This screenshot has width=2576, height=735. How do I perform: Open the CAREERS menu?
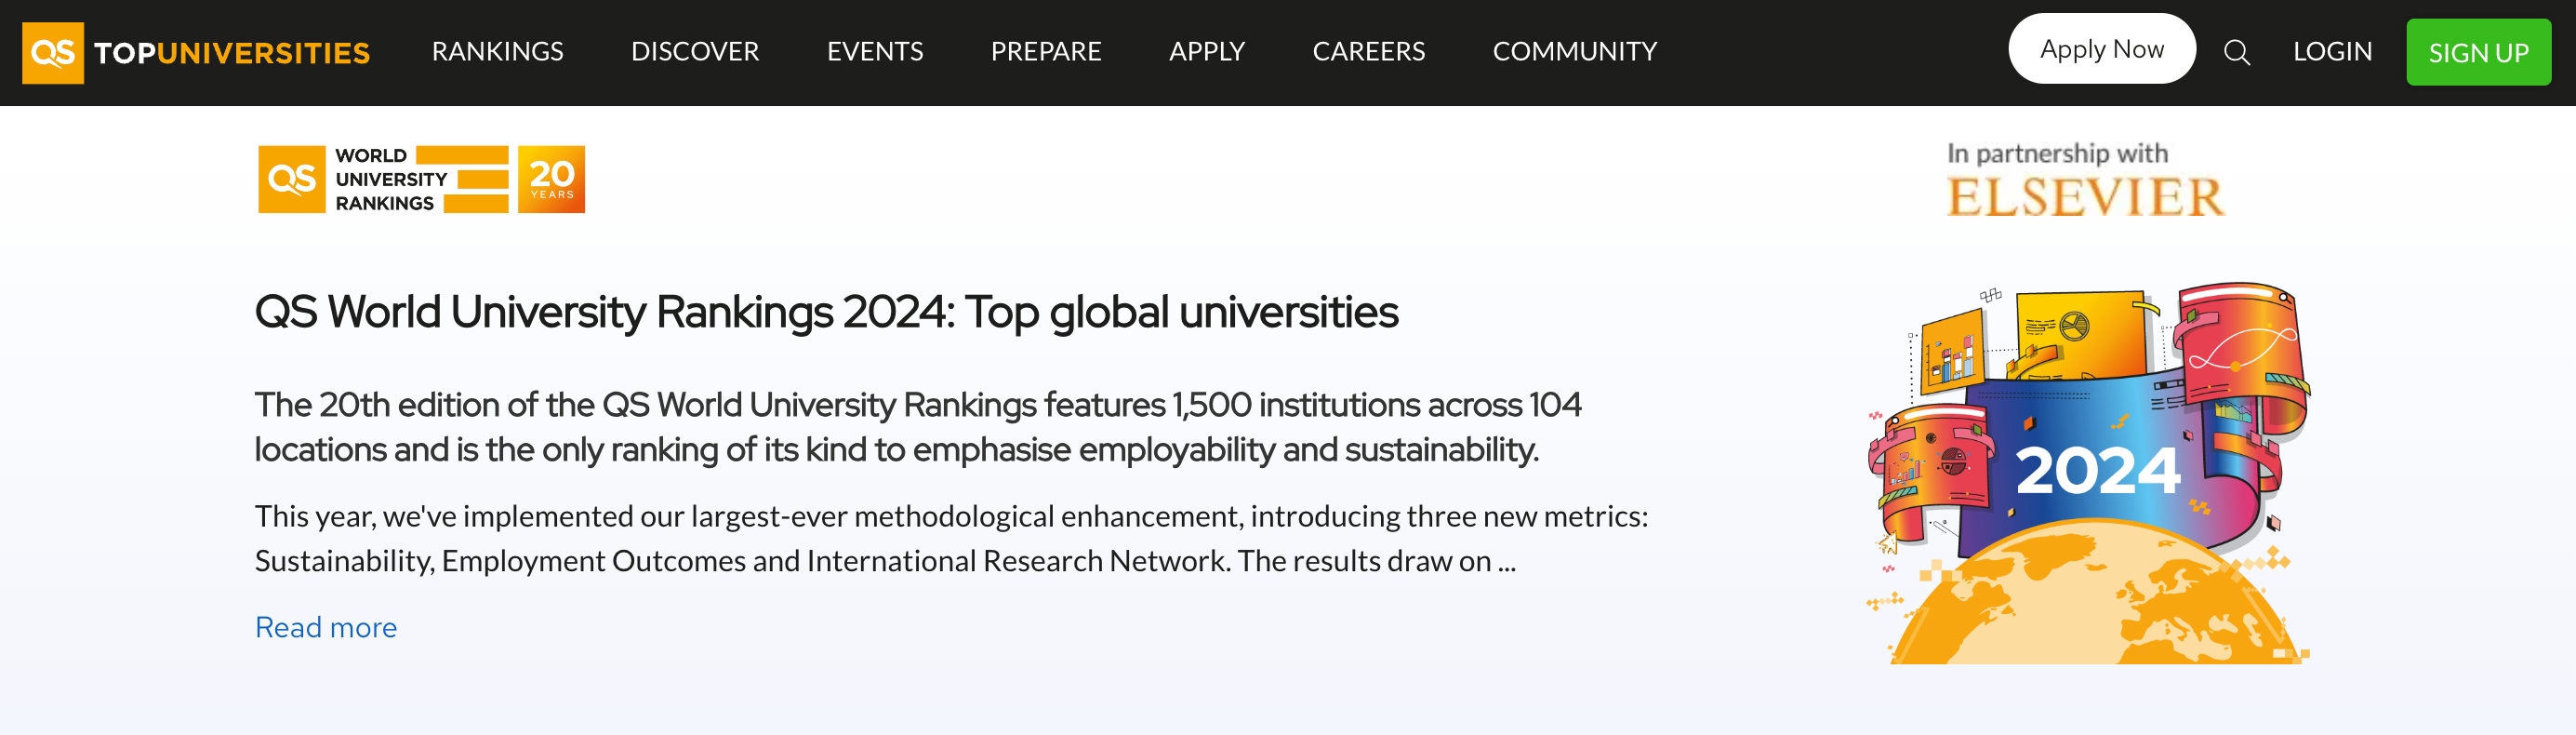pos(1369,51)
